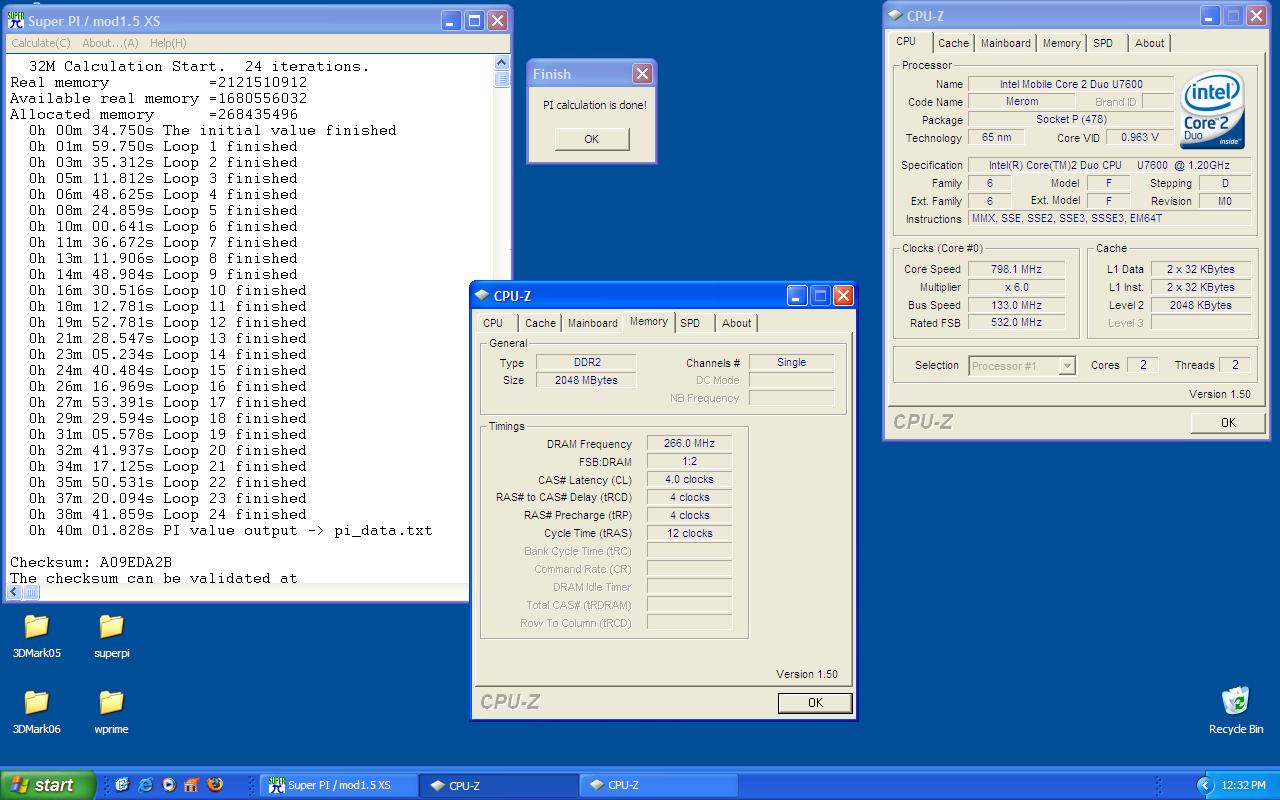Screen dimensions: 1280x800
Task: Launch Firefox from quick launch
Action: pos(214,785)
